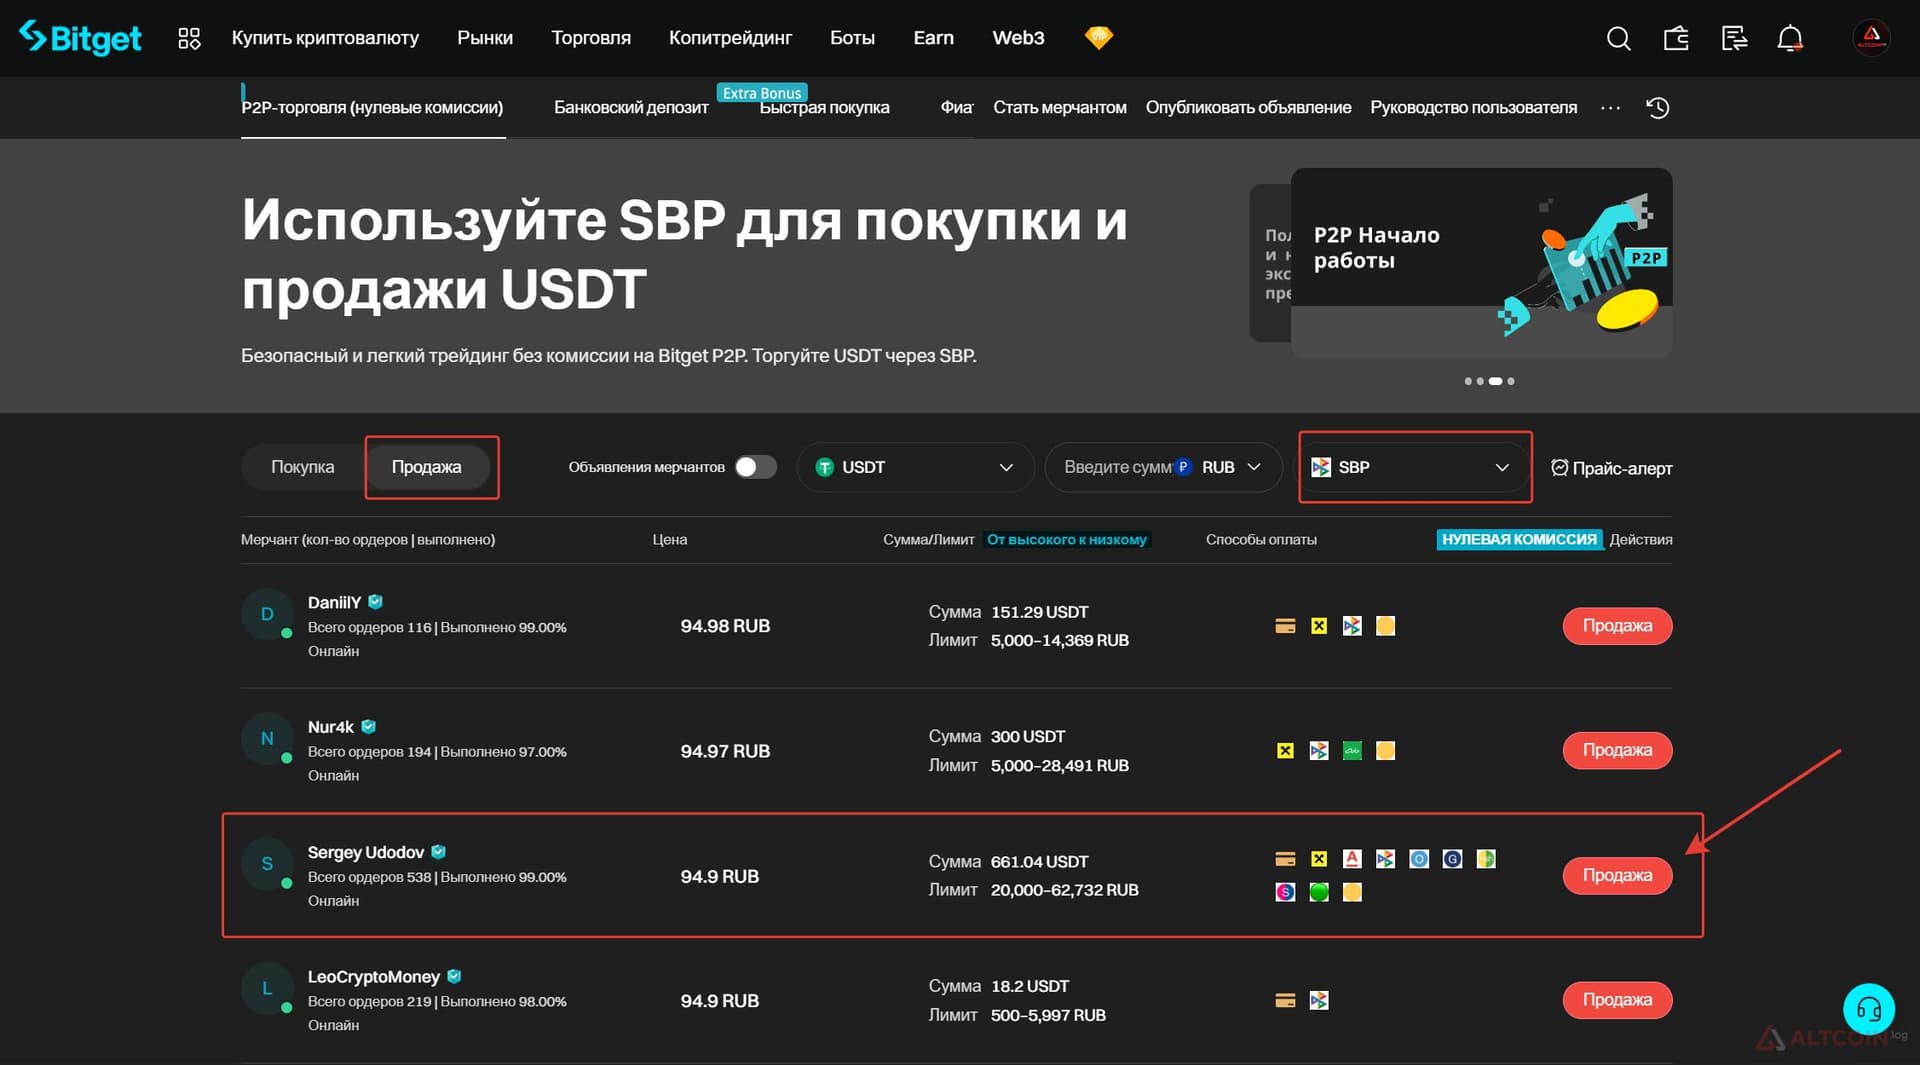1920x1065 pixels.
Task: Click the Bitget logo
Action: [80, 38]
